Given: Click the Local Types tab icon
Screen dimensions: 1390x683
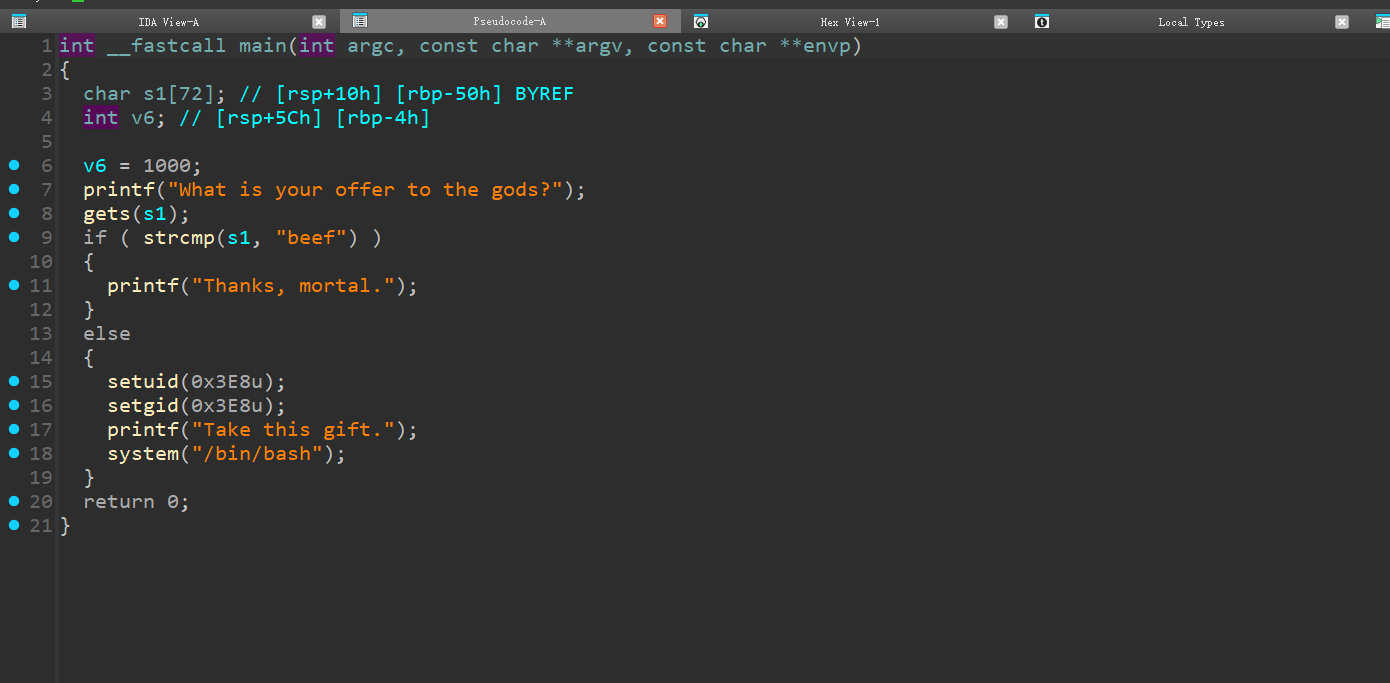Looking at the screenshot, I should click(1042, 21).
